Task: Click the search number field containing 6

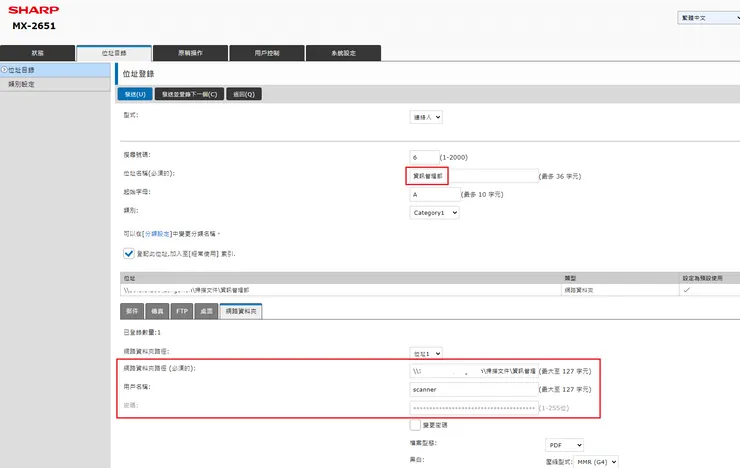Action: coord(424,157)
